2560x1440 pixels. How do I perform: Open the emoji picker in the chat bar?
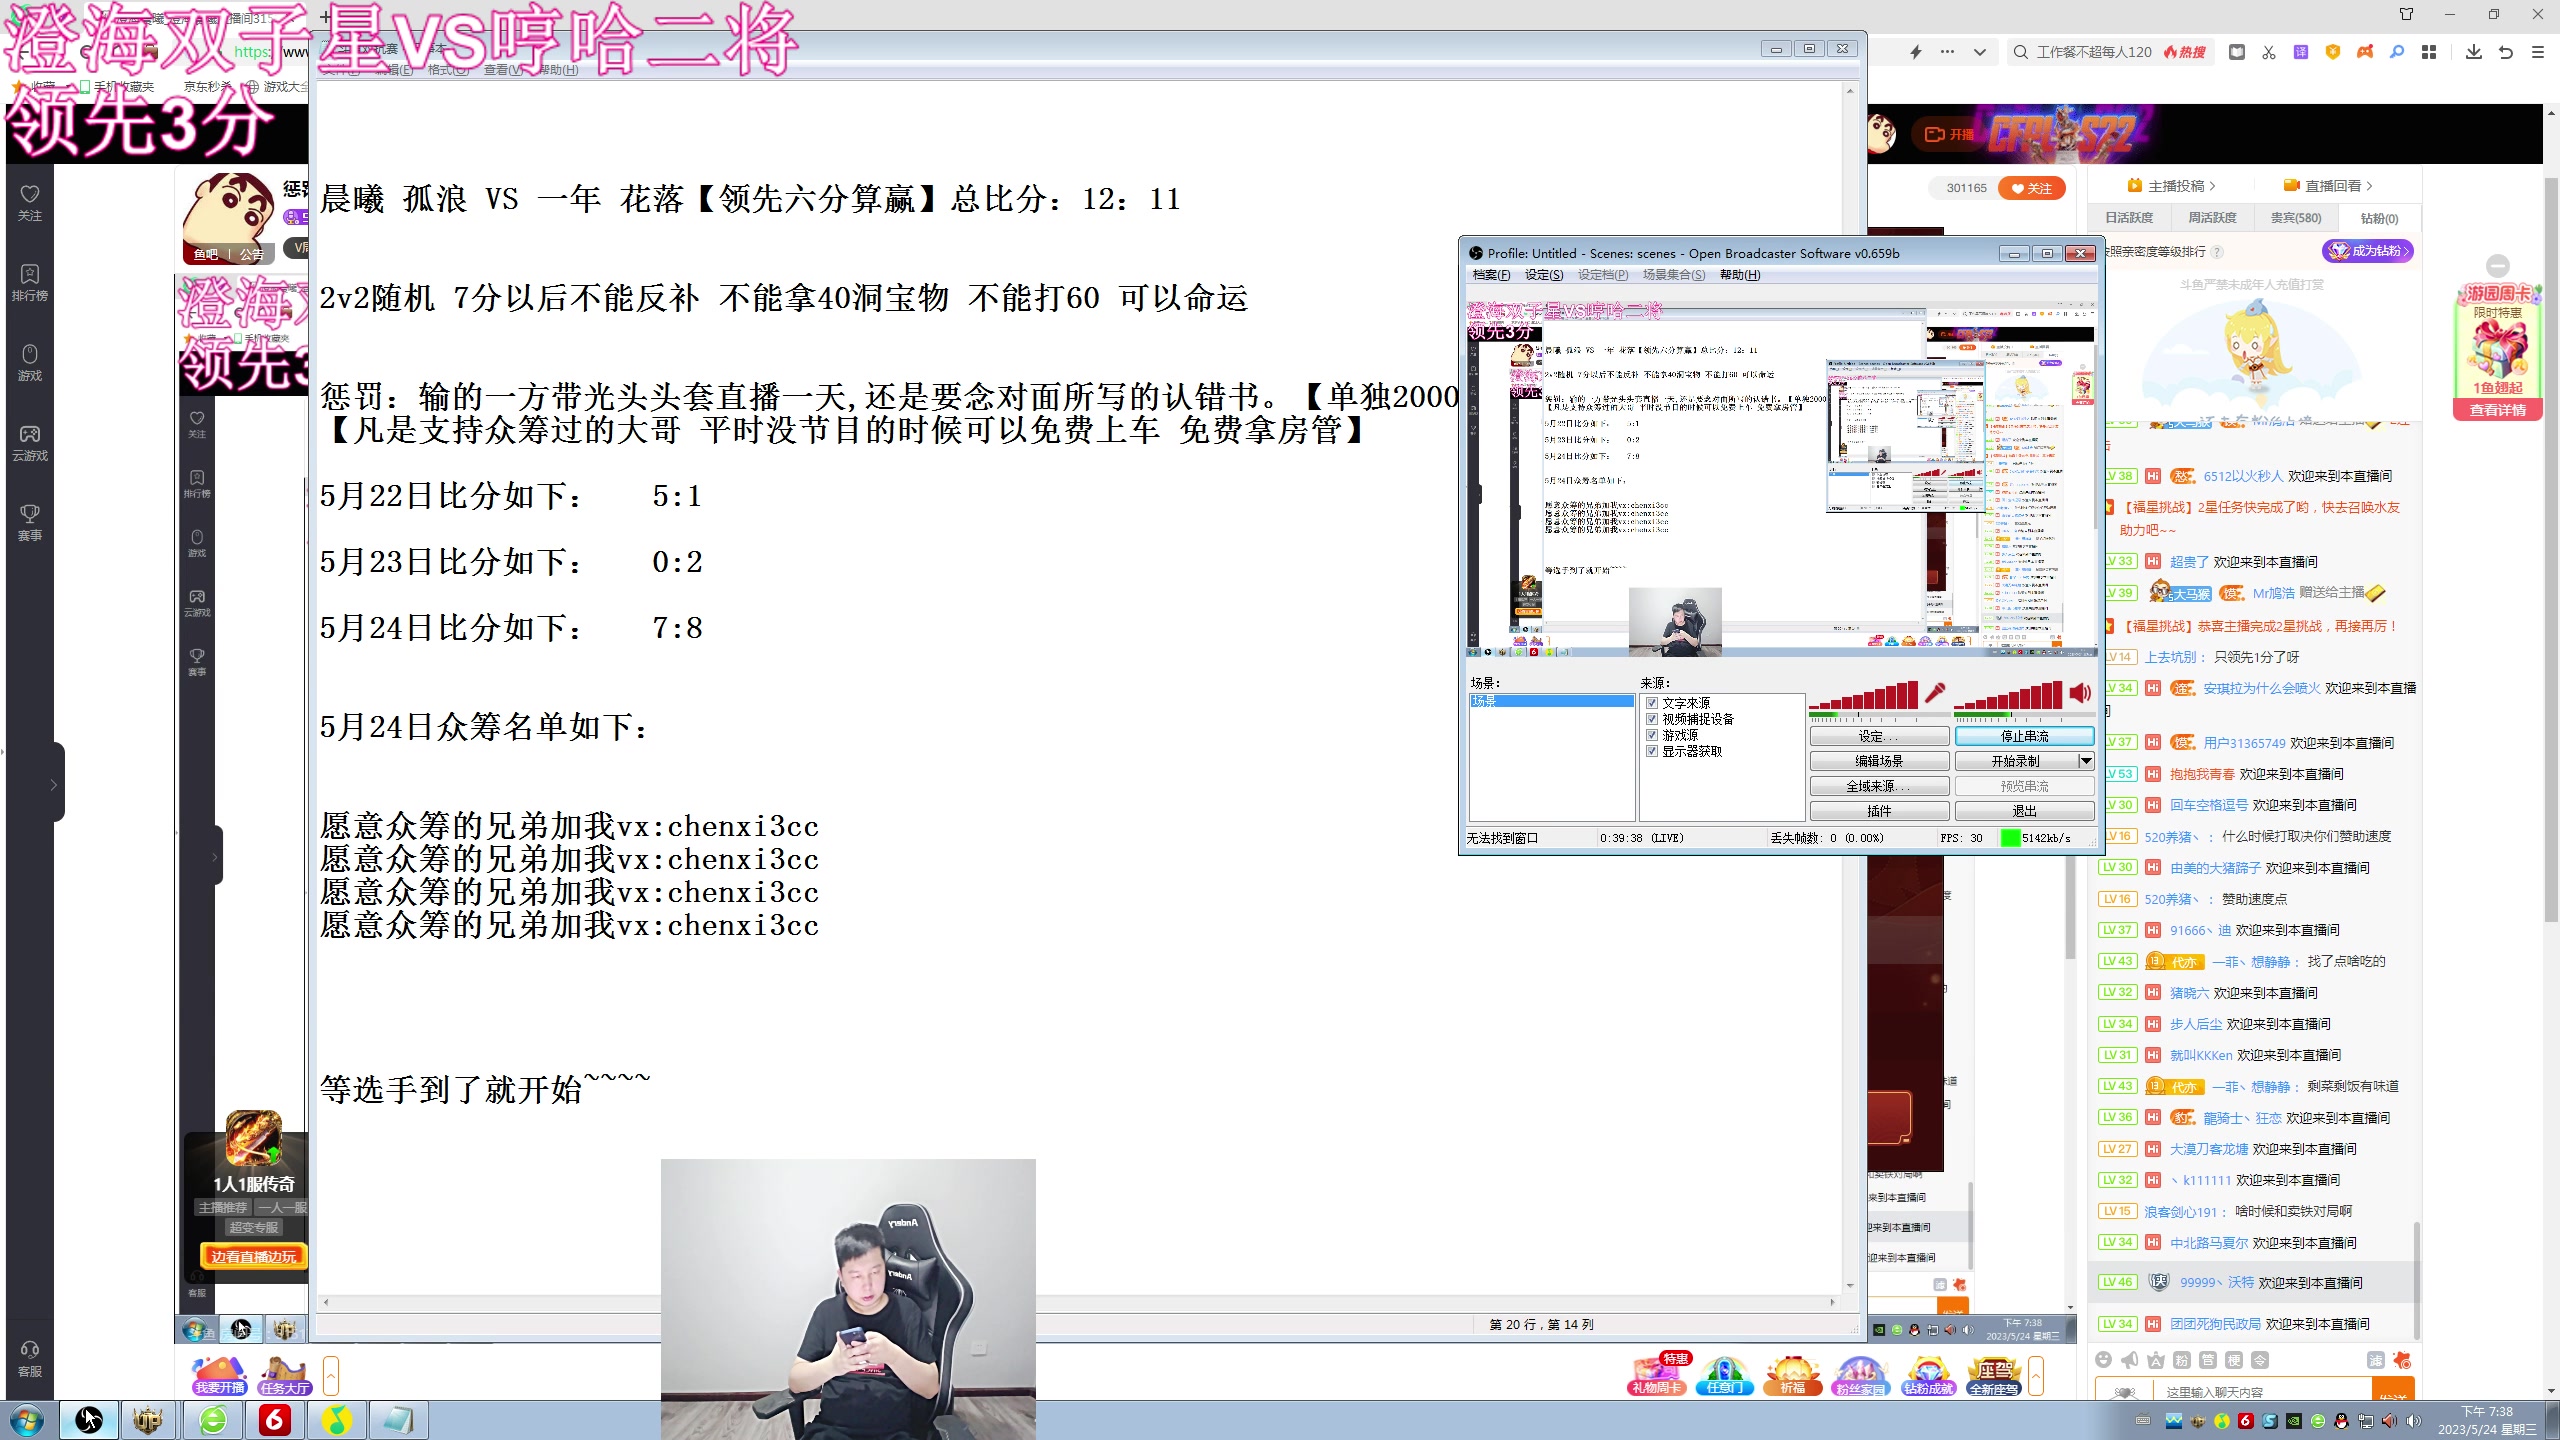[2104, 1360]
